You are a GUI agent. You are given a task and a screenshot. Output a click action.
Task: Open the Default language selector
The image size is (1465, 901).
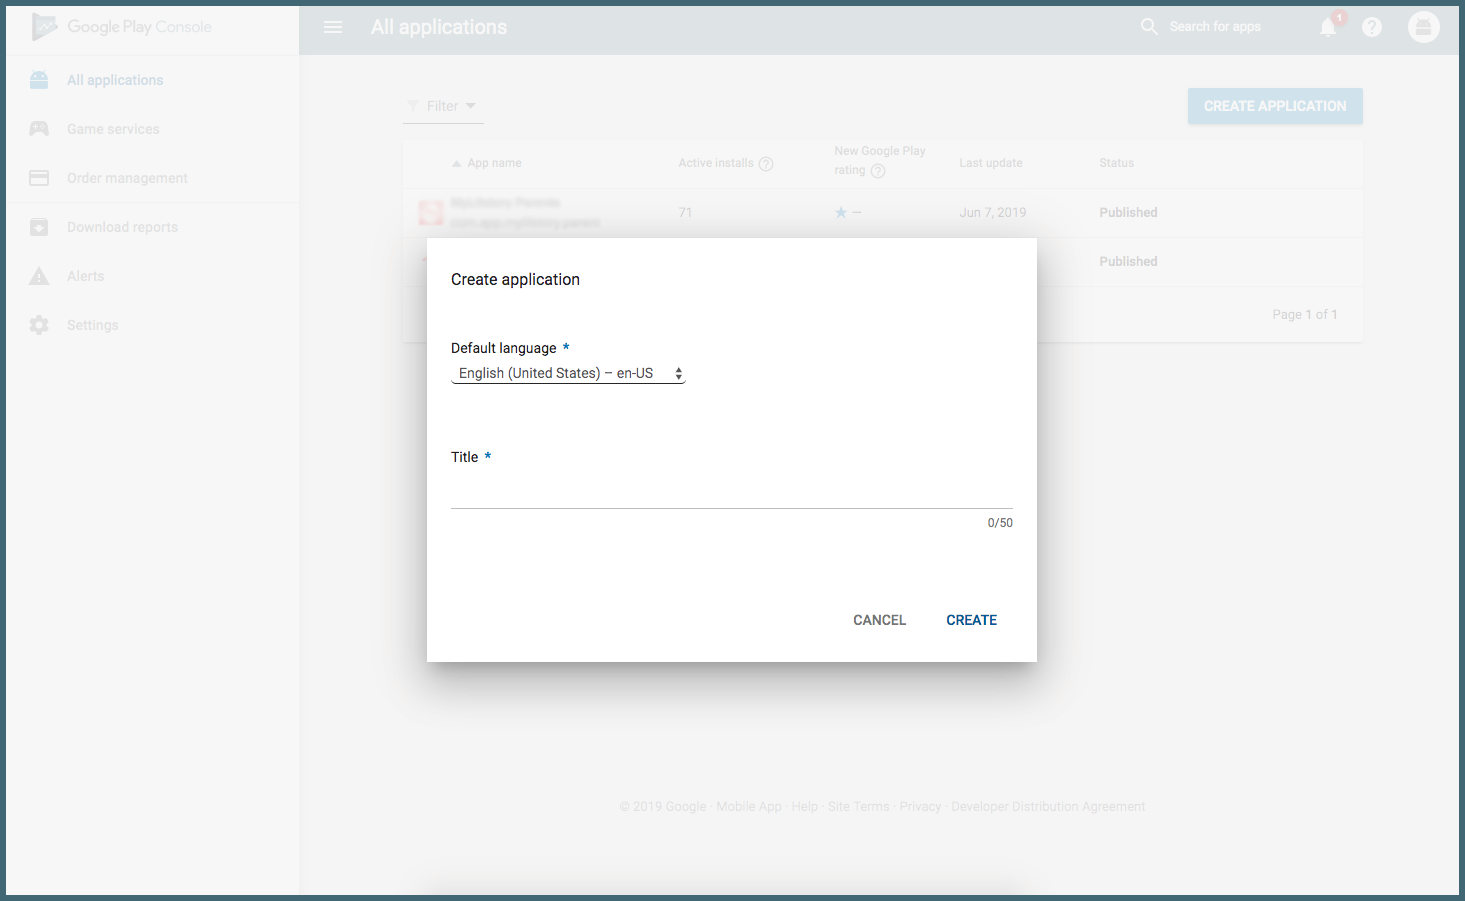(x=567, y=372)
